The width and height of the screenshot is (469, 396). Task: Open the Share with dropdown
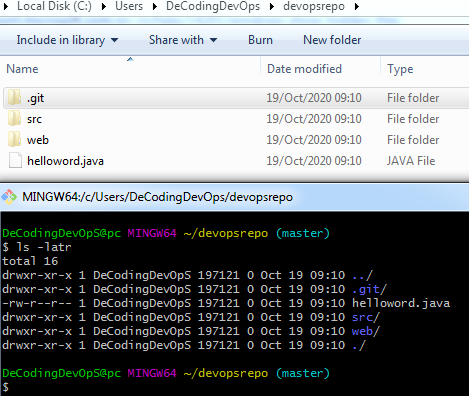coord(183,40)
